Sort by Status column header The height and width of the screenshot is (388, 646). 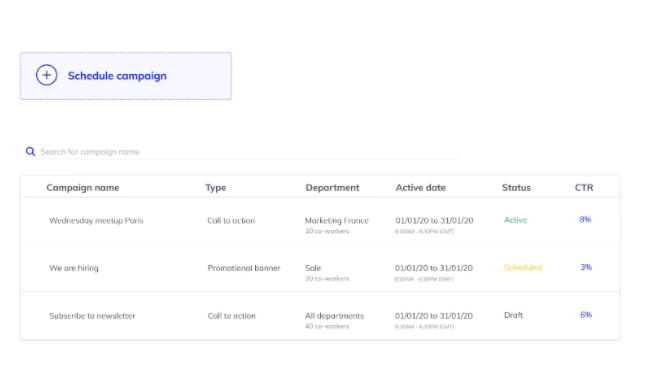pos(516,188)
